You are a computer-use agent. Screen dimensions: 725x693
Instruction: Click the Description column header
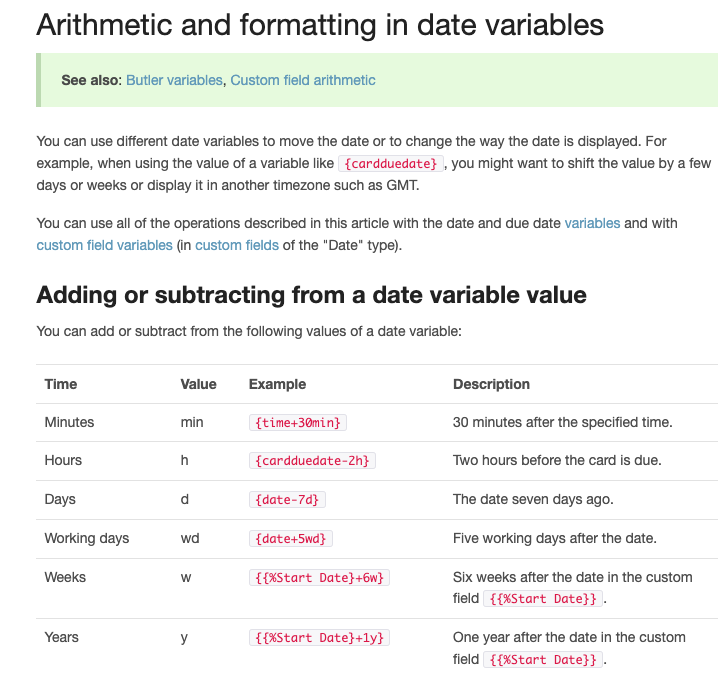point(492,384)
